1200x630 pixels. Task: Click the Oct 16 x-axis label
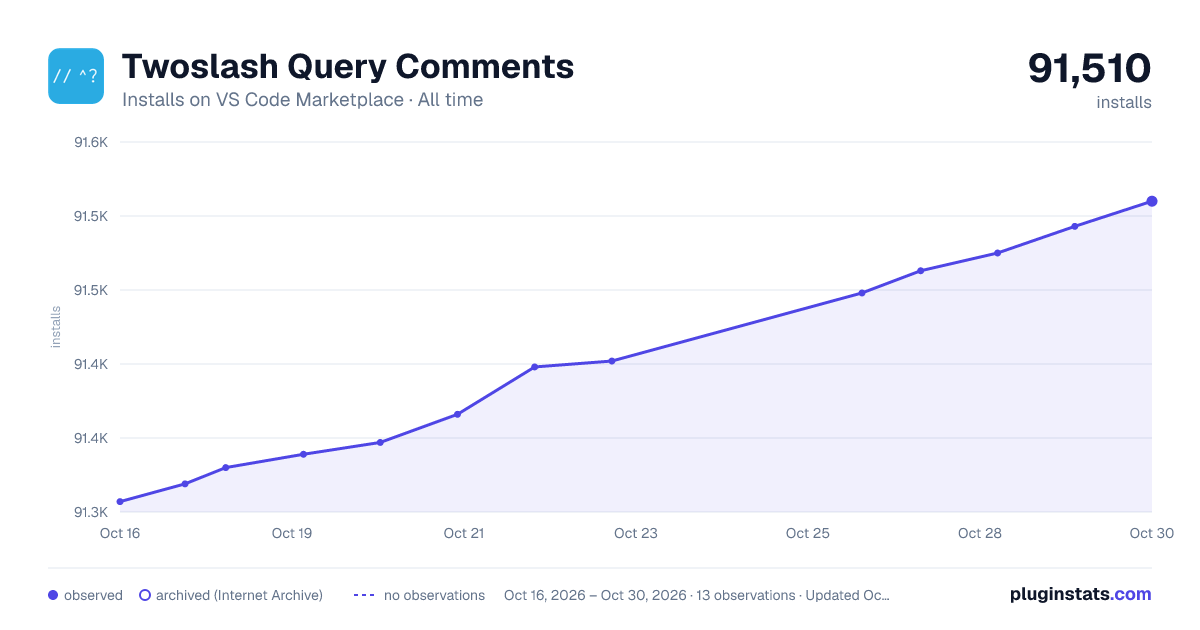120,533
